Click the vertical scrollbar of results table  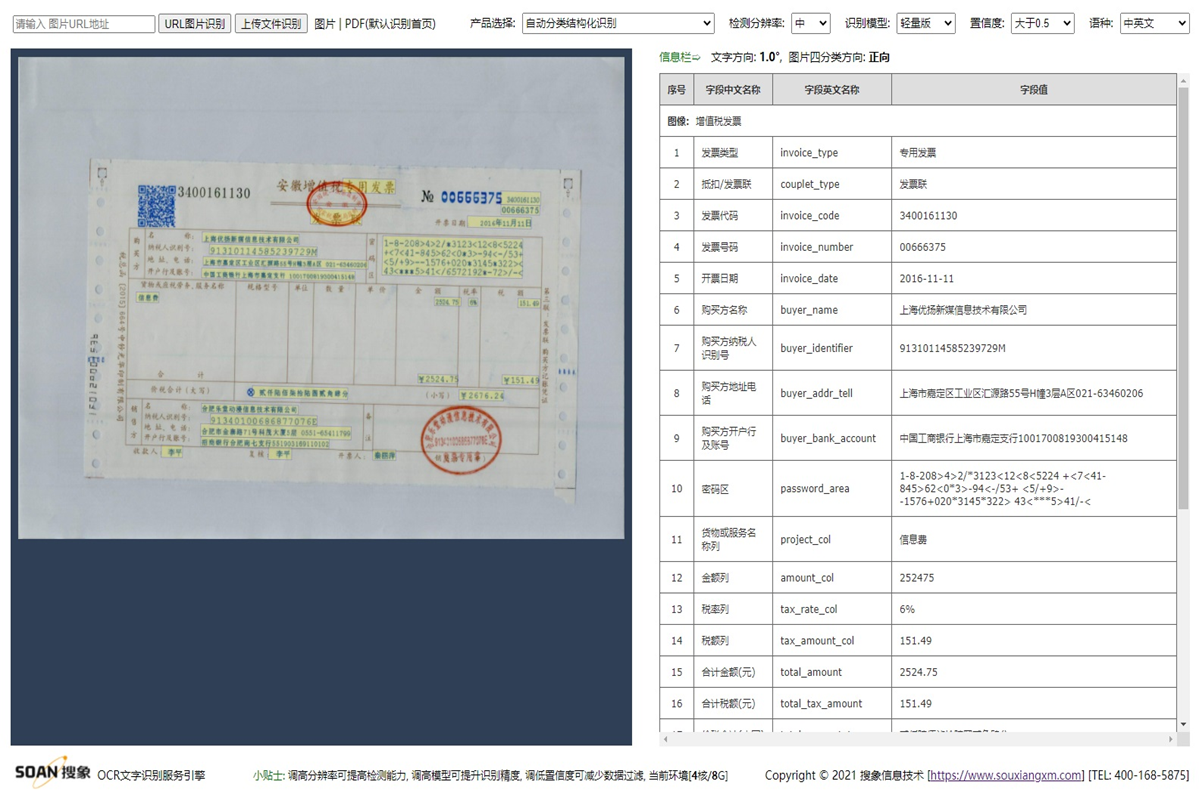pos(1183,300)
